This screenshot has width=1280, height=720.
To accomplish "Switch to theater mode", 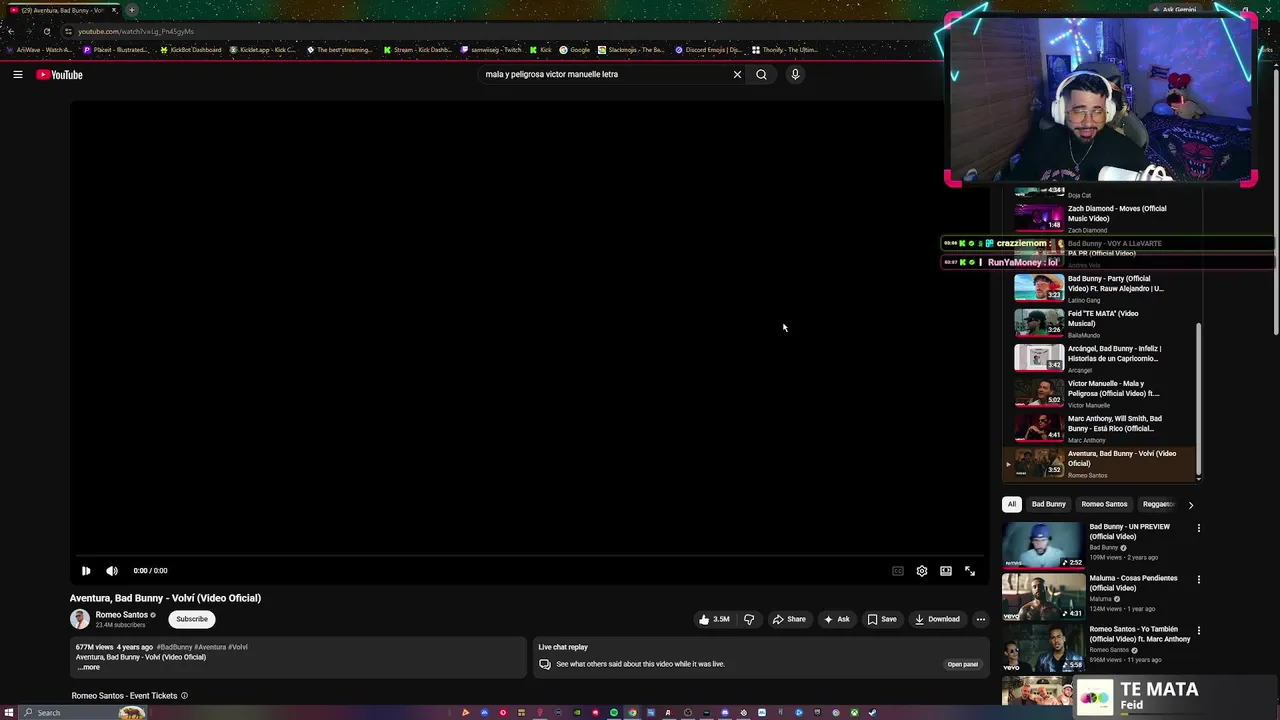I will point(946,571).
